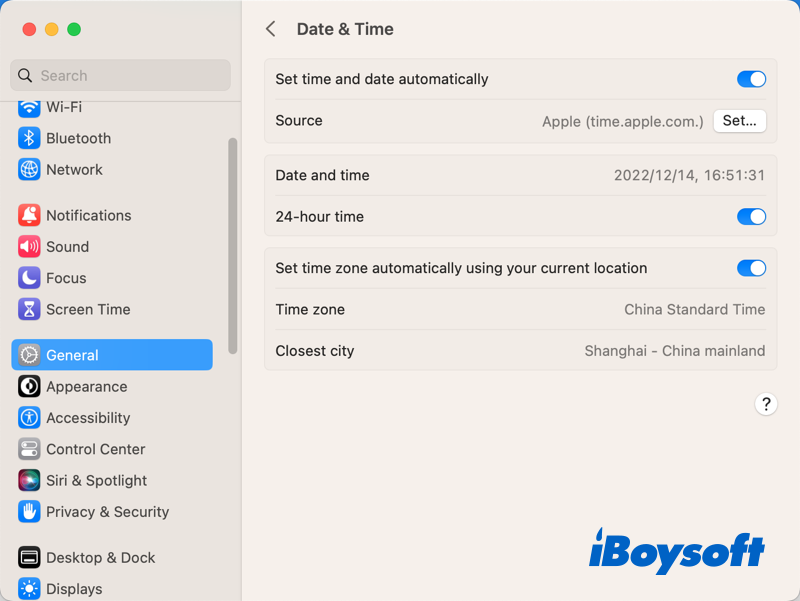Click the Accessibility icon in sidebar
This screenshot has width=800, height=601.
point(29,418)
